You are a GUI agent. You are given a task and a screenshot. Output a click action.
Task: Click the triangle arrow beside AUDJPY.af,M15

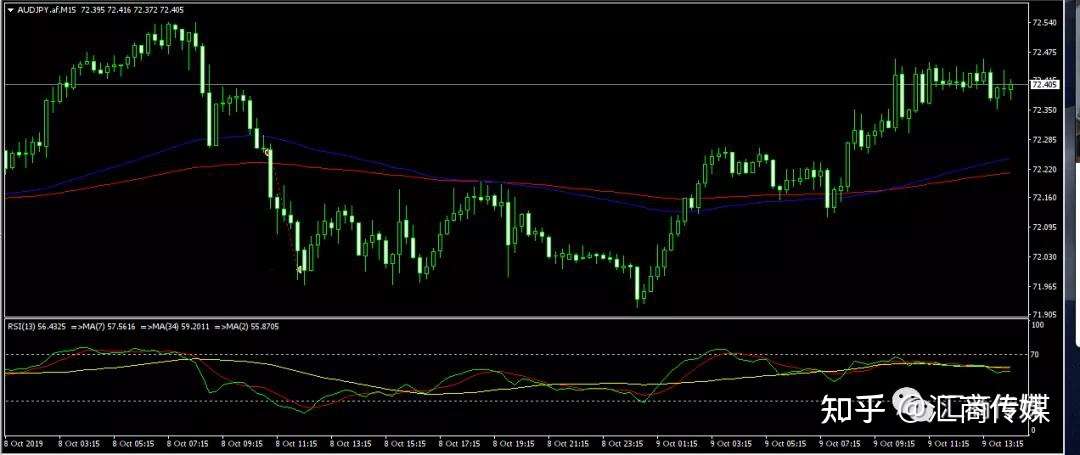[x=9, y=10]
